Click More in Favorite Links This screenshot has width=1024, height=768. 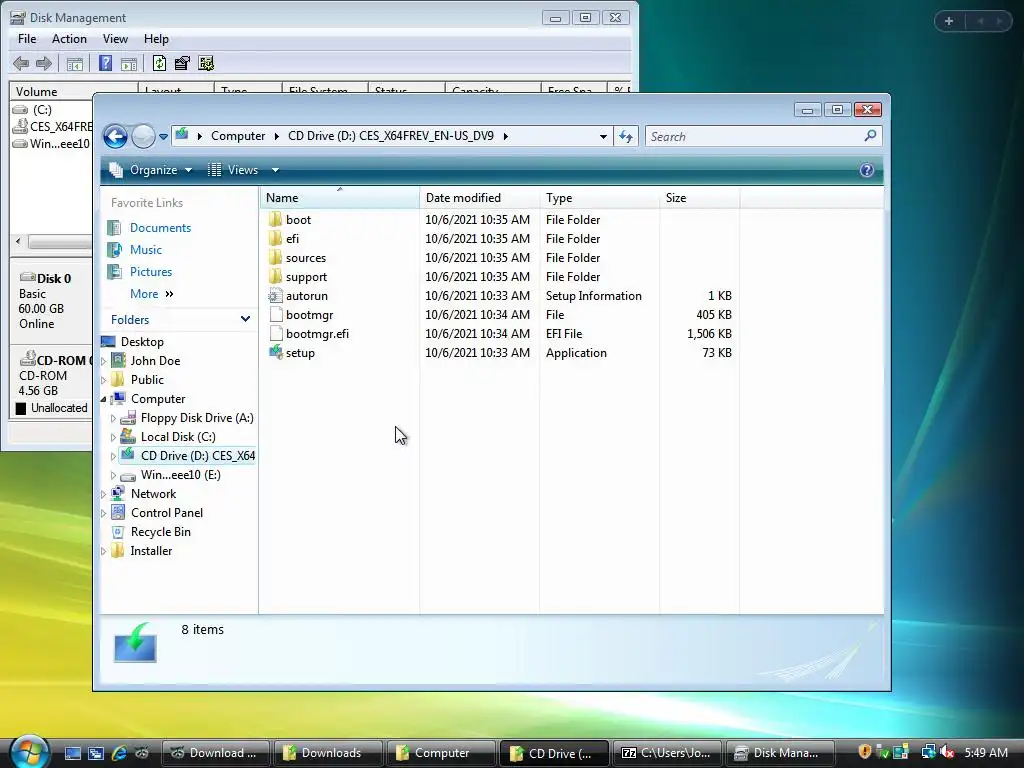click(x=152, y=294)
